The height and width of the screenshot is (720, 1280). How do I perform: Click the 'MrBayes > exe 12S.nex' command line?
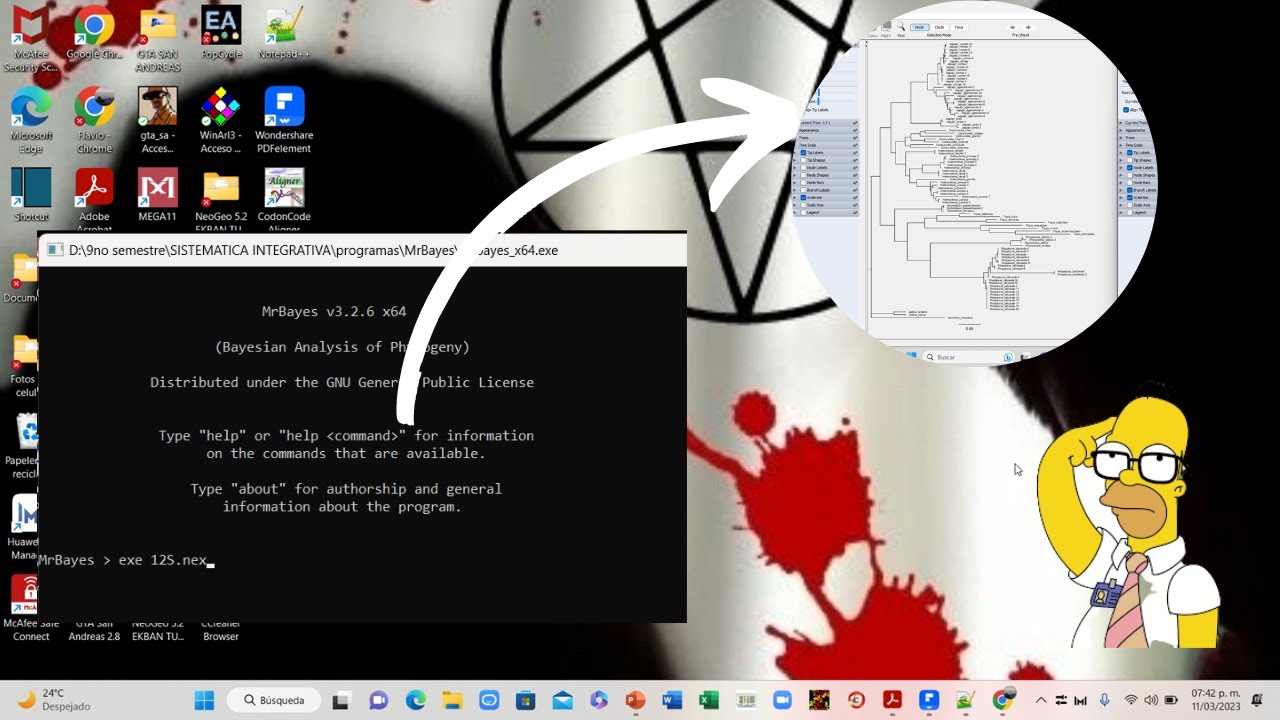pos(125,560)
